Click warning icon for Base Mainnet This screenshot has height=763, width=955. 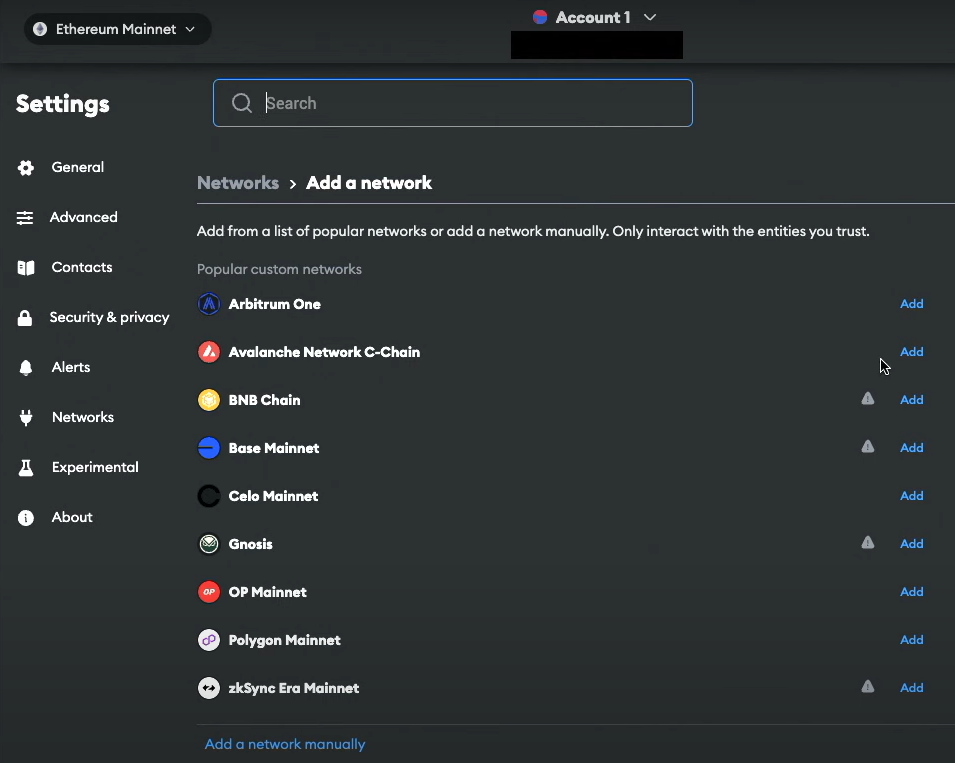pos(868,447)
